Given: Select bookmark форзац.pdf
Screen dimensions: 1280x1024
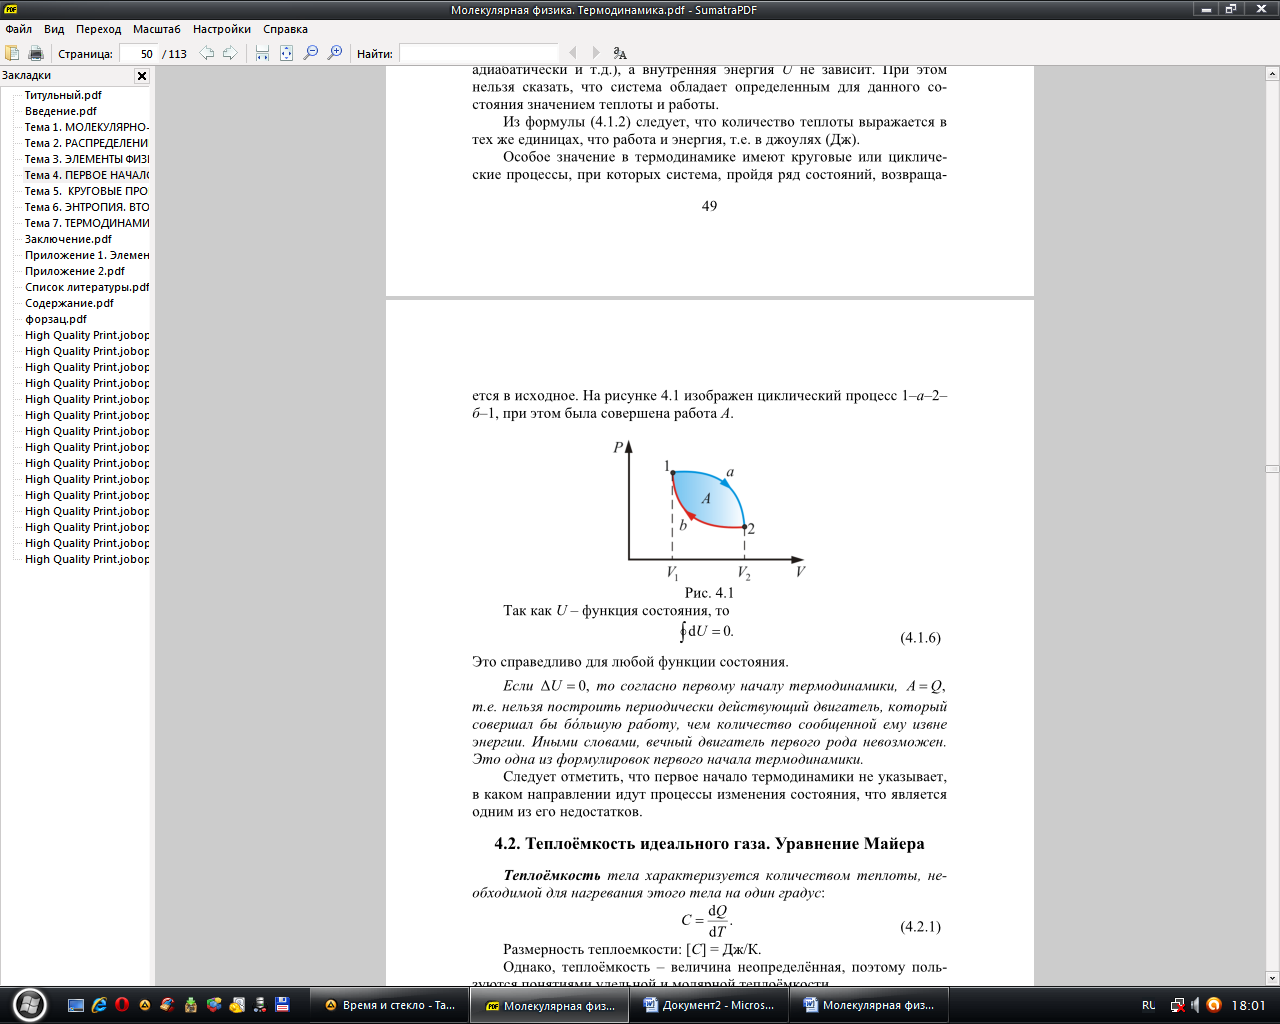Looking at the screenshot, I should [x=56, y=319].
